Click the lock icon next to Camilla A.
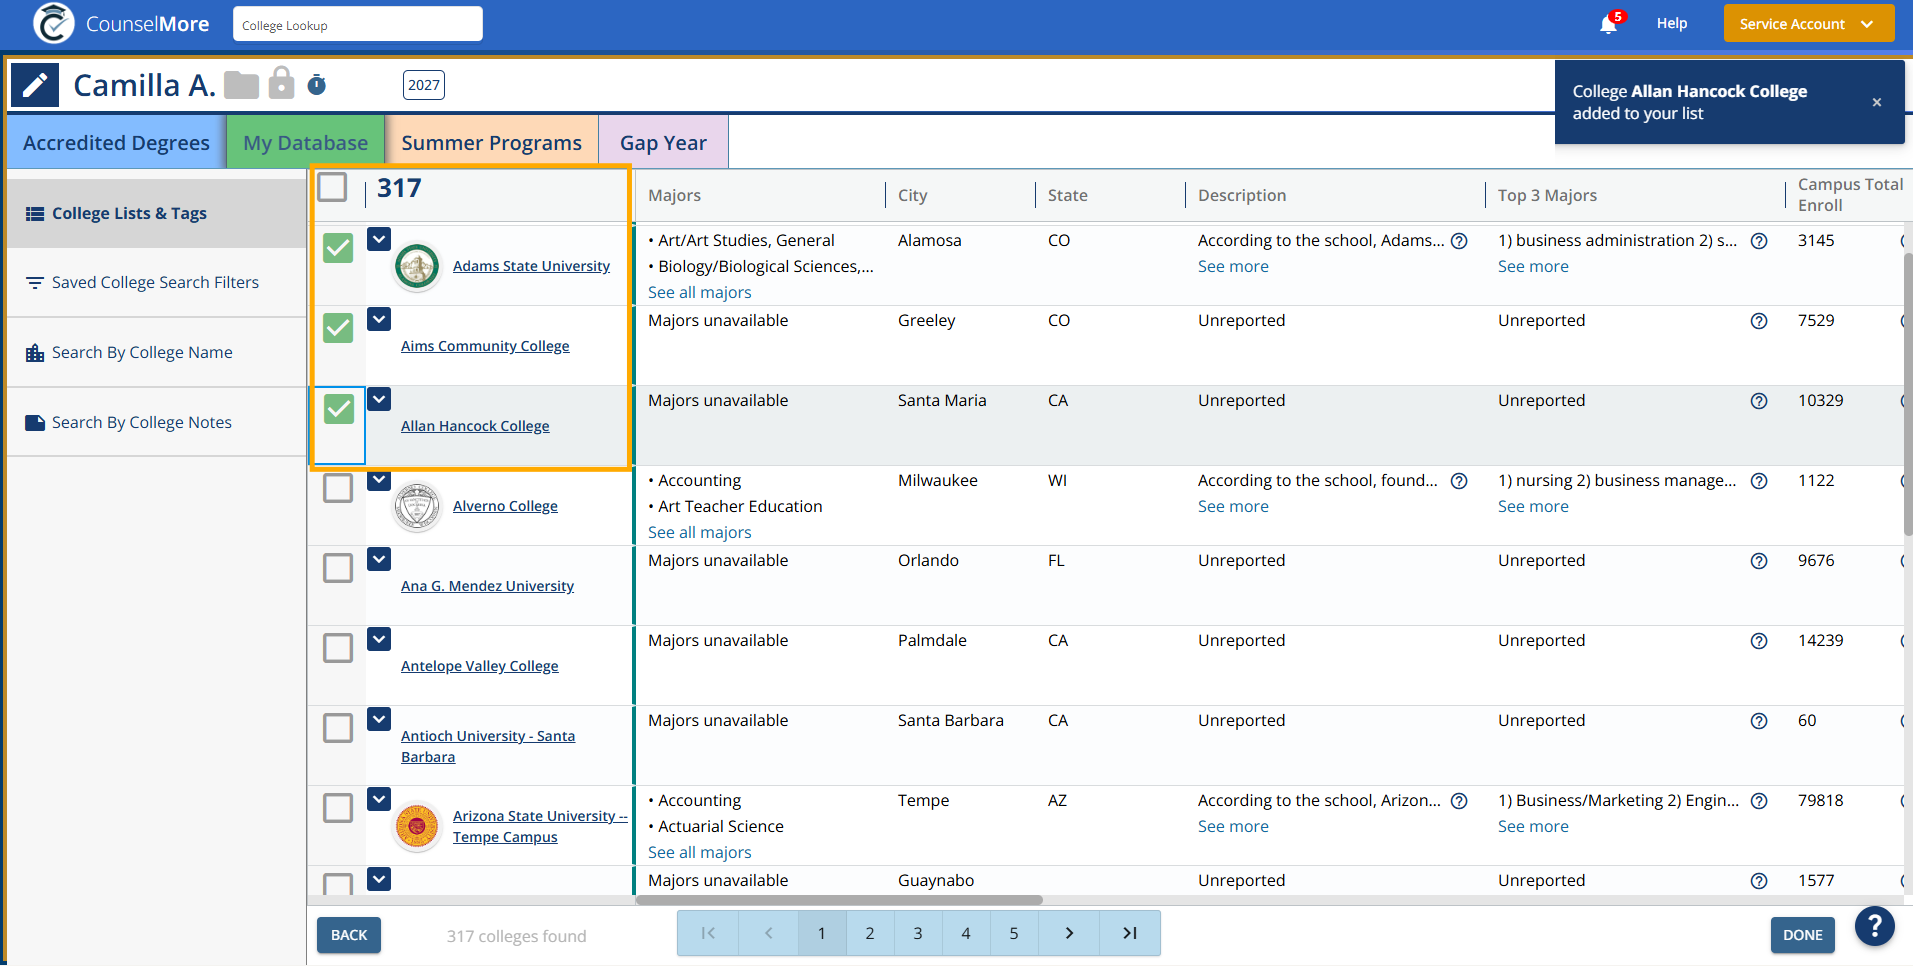 pos(282,83)
